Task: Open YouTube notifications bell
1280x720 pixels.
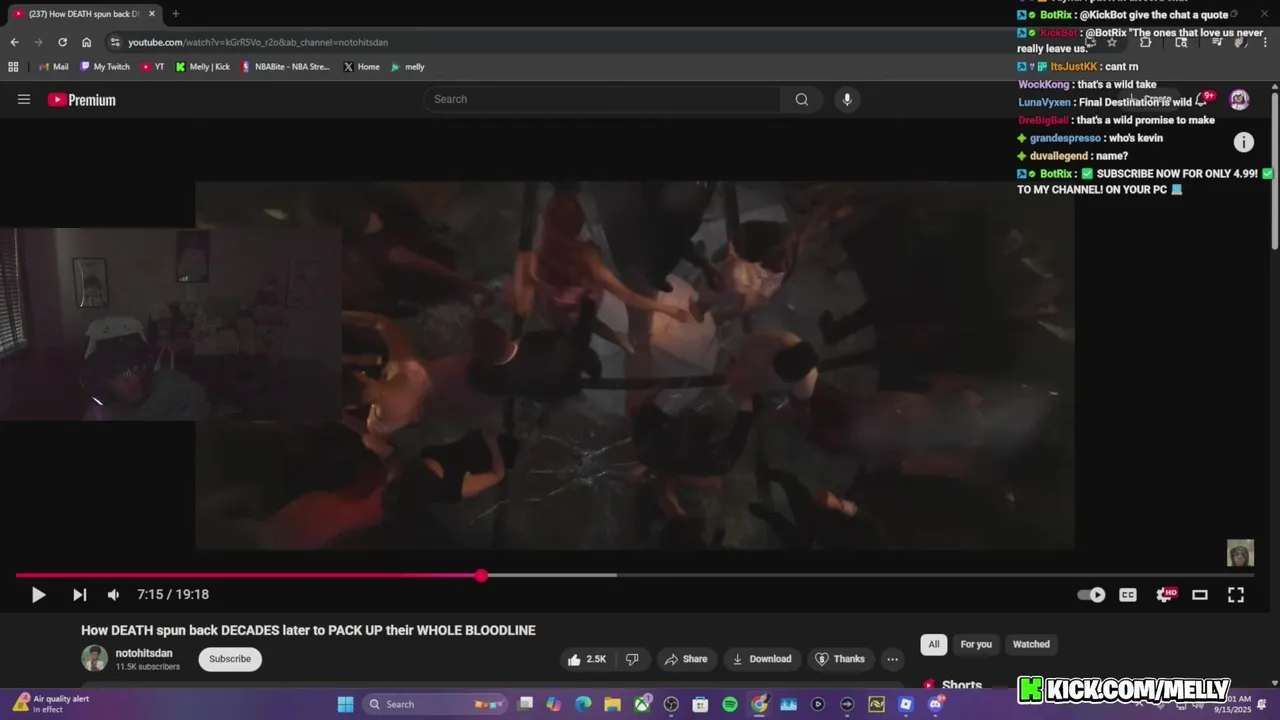Action: click(x=1203, y=100)
